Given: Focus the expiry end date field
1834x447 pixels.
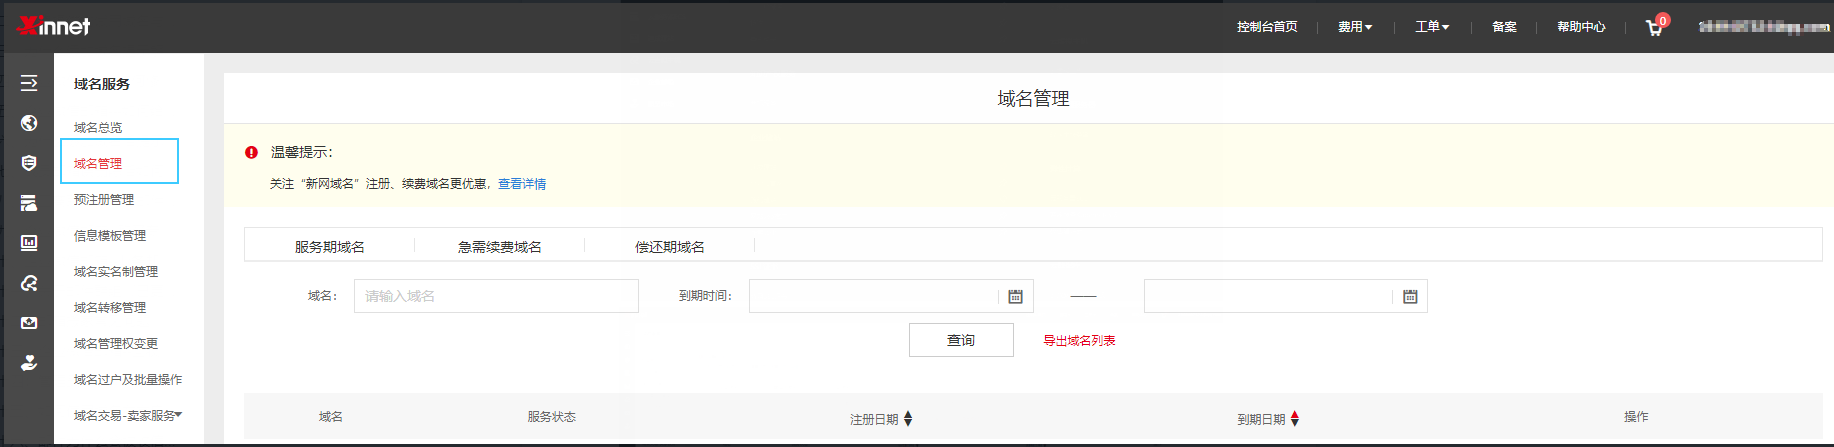Looking at the screenshot, I should point(1286,296).
